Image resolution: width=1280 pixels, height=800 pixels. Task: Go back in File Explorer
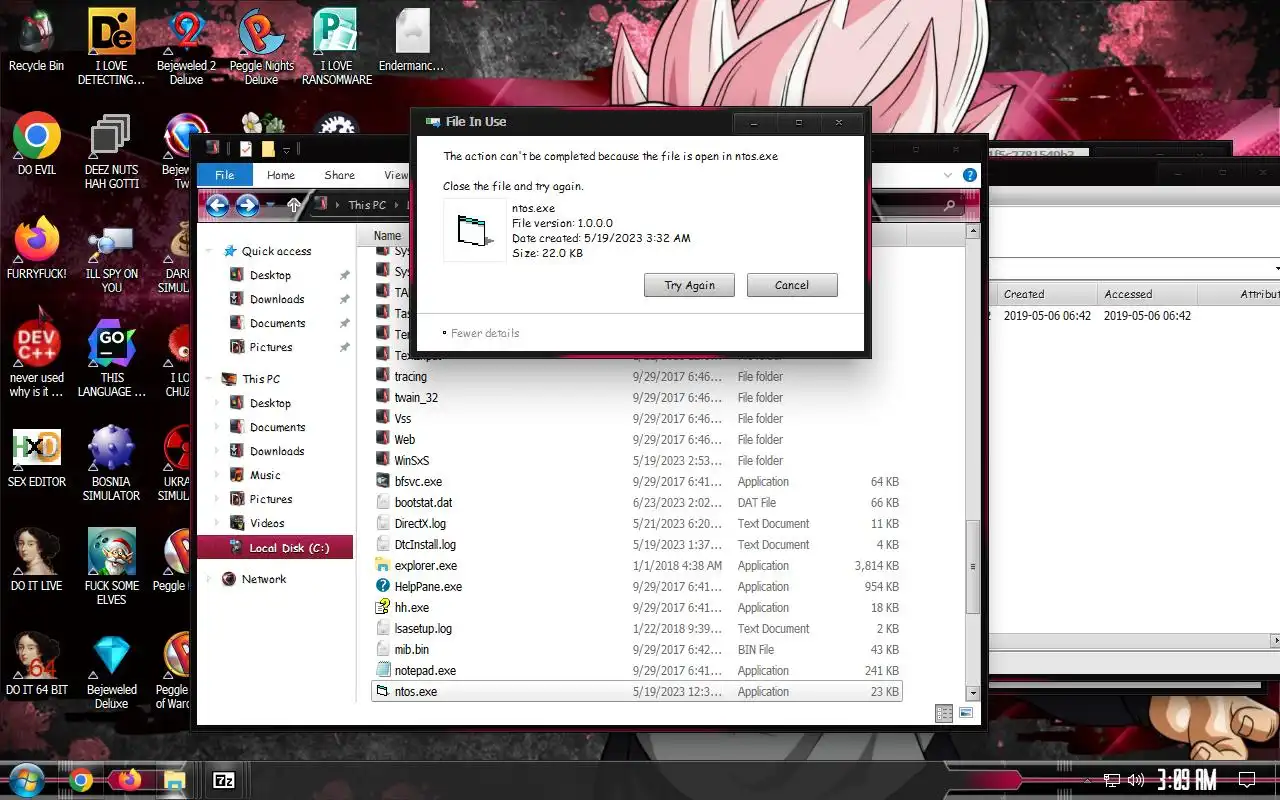[x=217, y=205]
